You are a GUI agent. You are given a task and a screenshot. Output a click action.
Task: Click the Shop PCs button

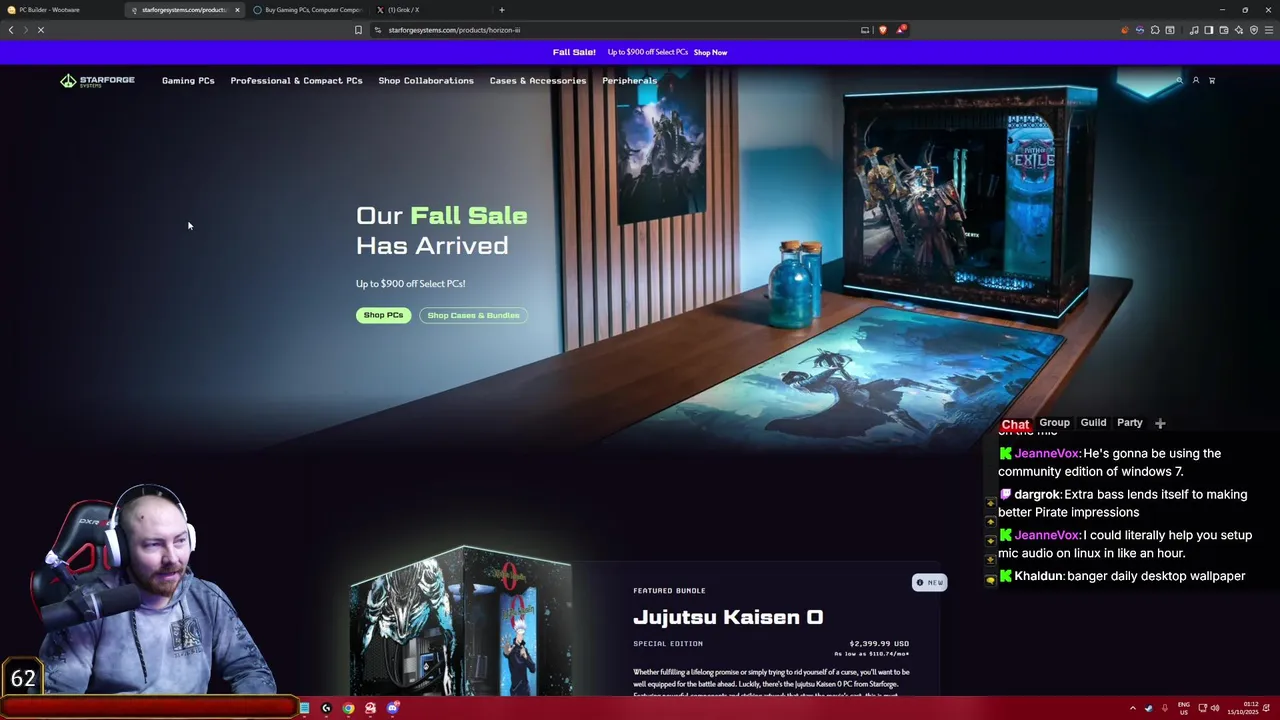[383, 315]
